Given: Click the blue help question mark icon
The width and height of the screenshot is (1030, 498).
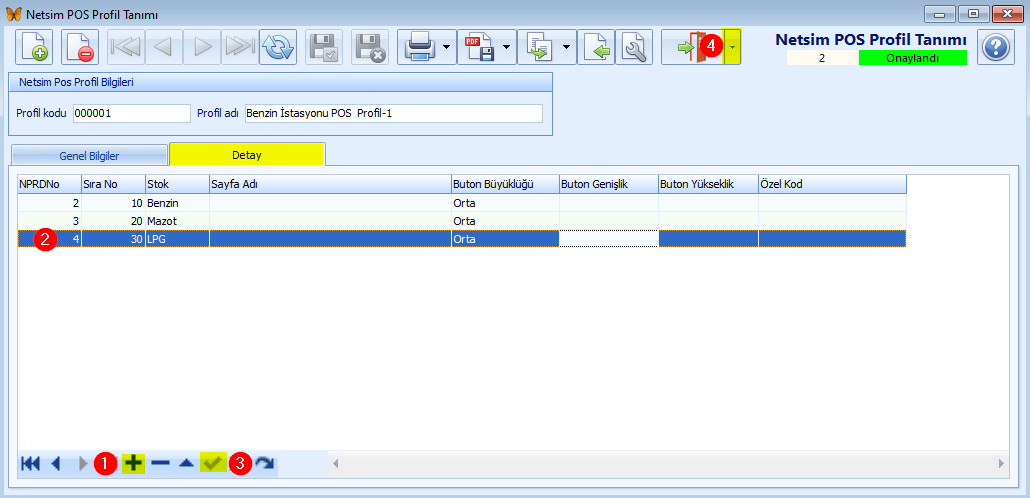Looking at the screenshot, I should pos(995,47).
